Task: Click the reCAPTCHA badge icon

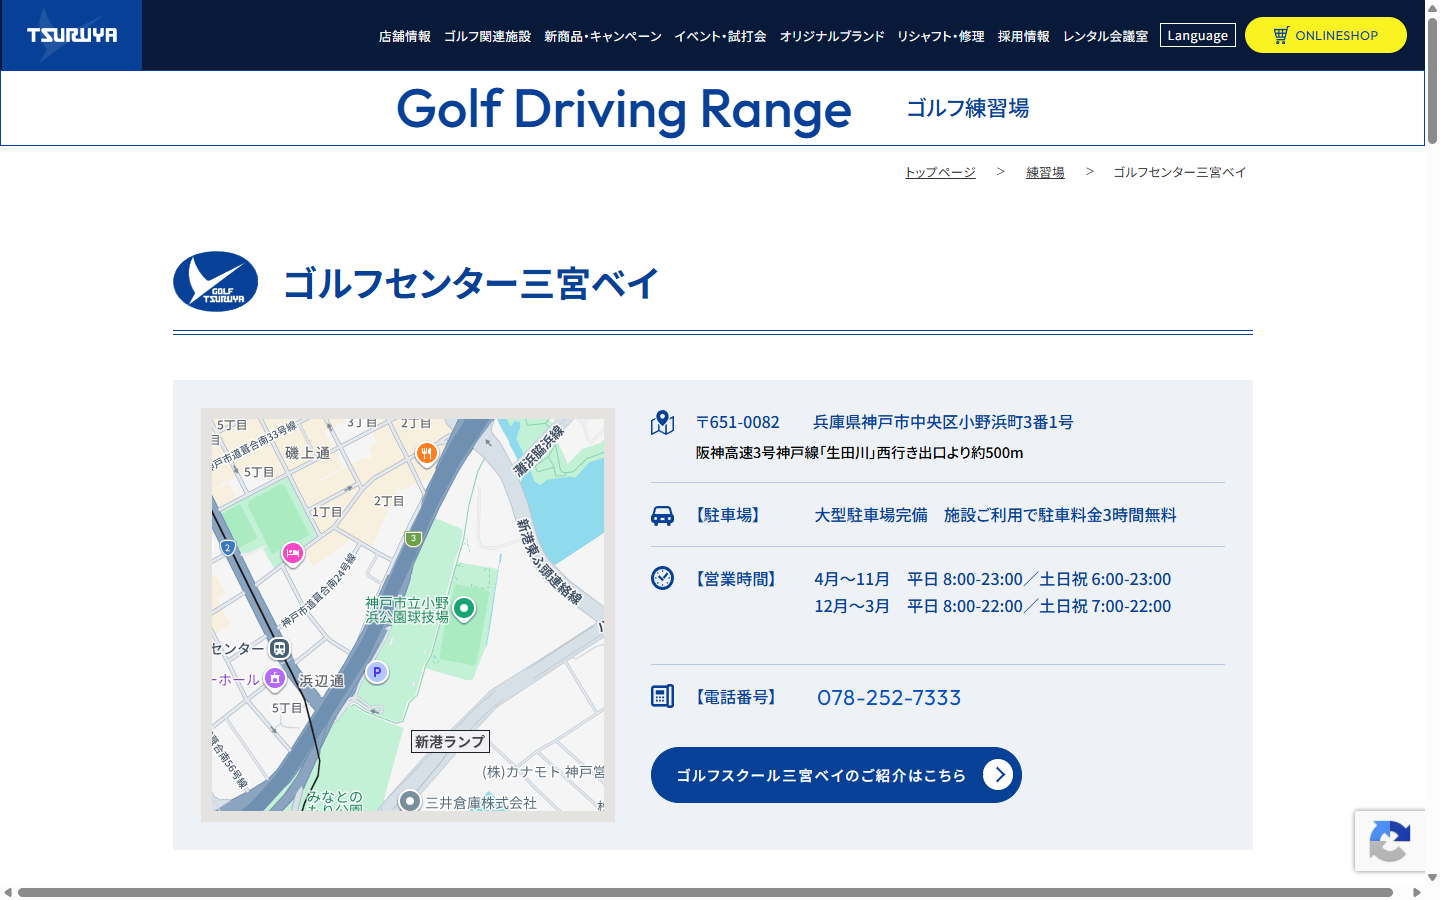Action: tap(1389, 841)
